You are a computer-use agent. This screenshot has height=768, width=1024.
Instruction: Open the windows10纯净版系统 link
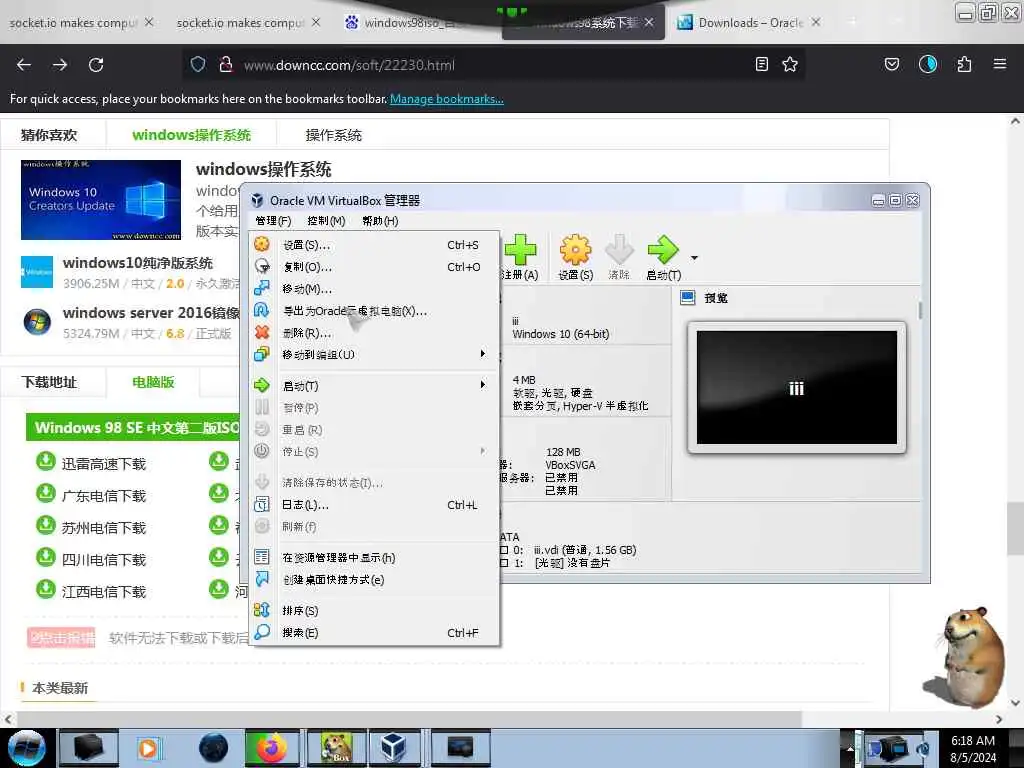[138, 263]
